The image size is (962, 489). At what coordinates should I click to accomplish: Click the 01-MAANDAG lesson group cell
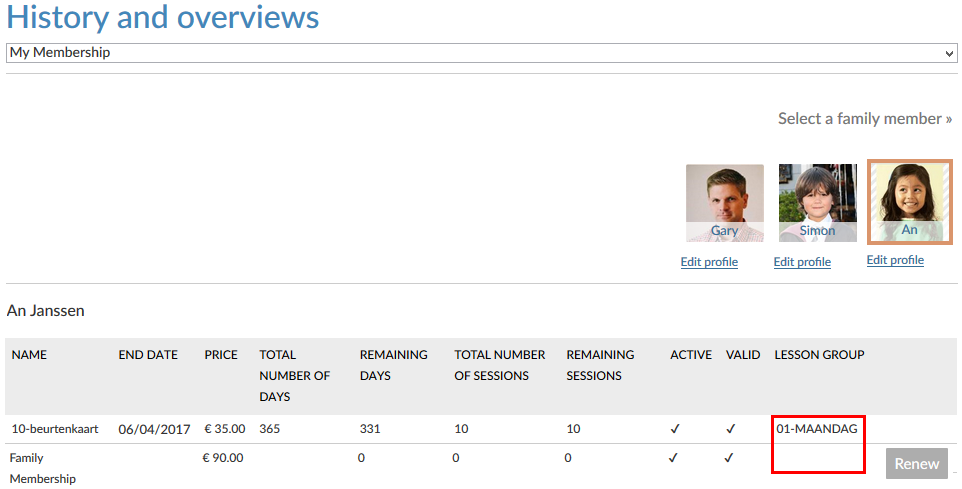coord(816,429)
